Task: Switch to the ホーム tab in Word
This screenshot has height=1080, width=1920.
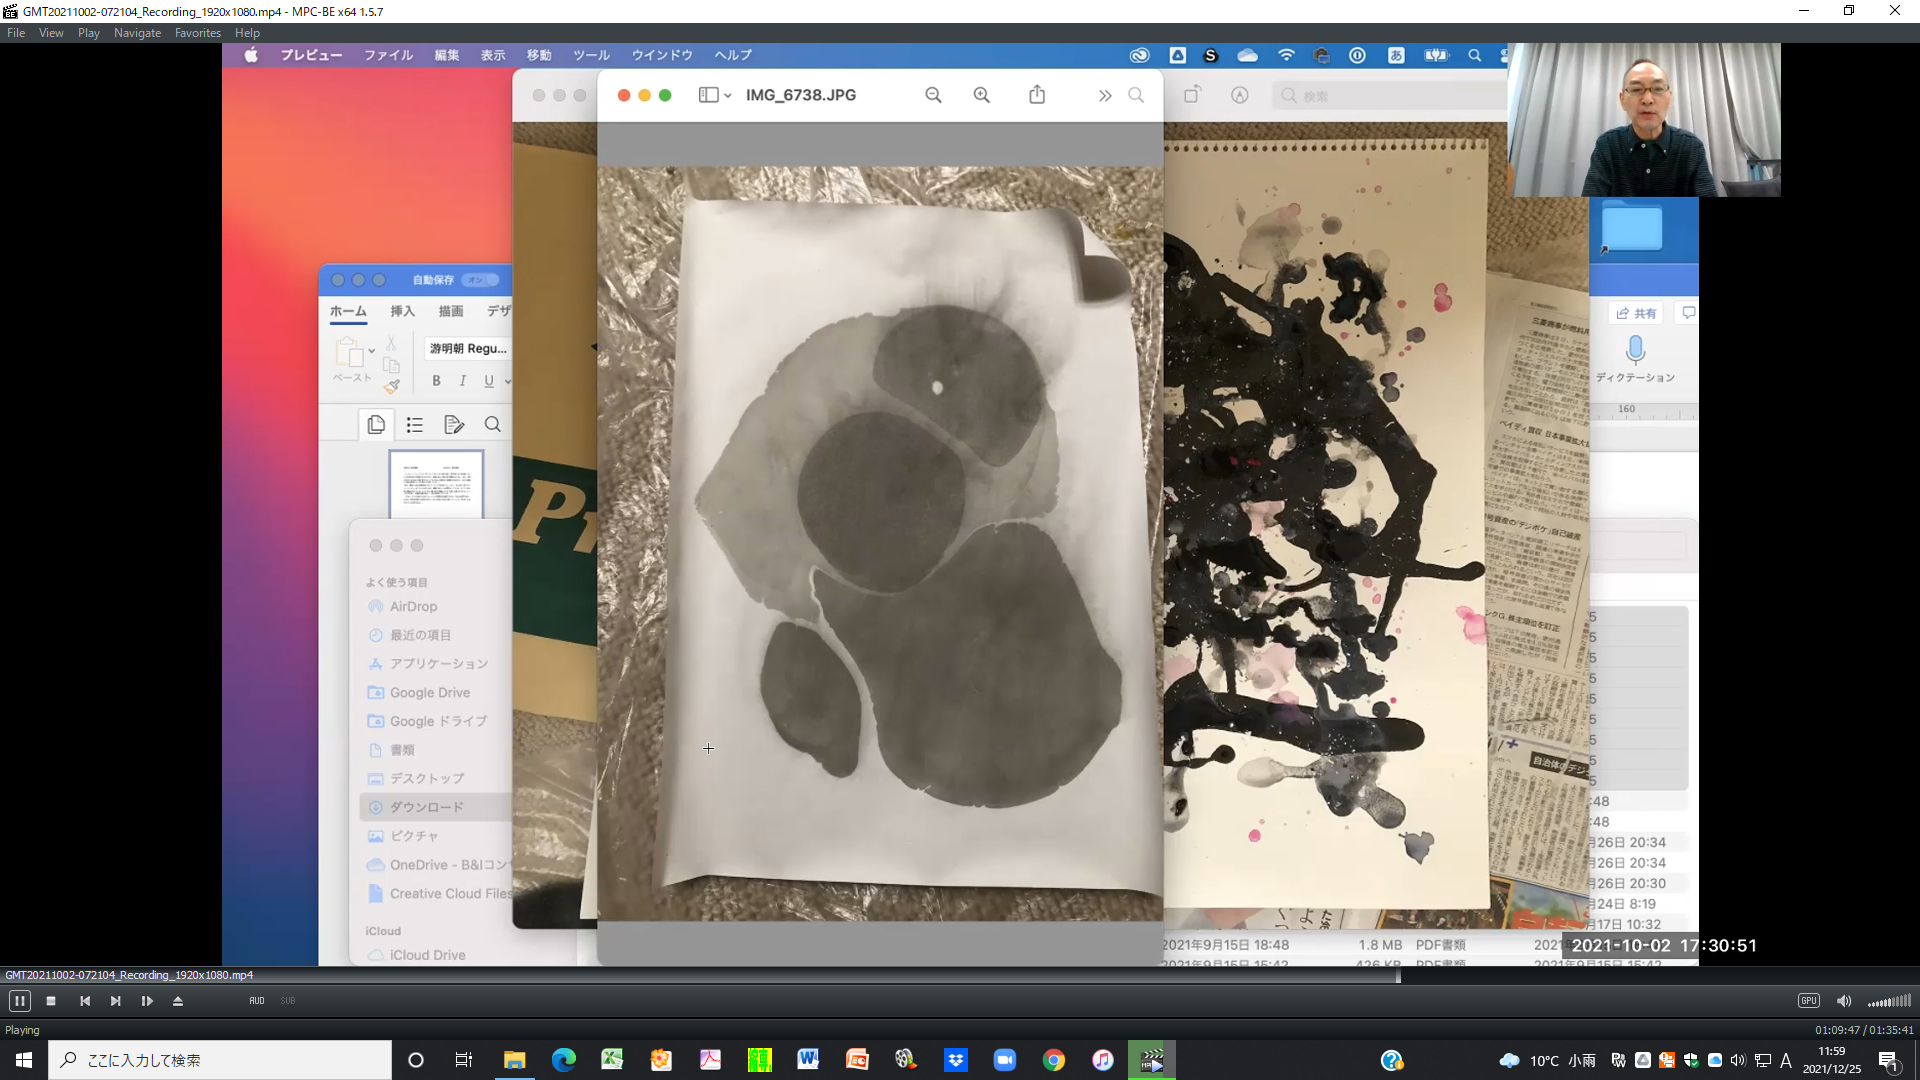Action: click(348, 311)
